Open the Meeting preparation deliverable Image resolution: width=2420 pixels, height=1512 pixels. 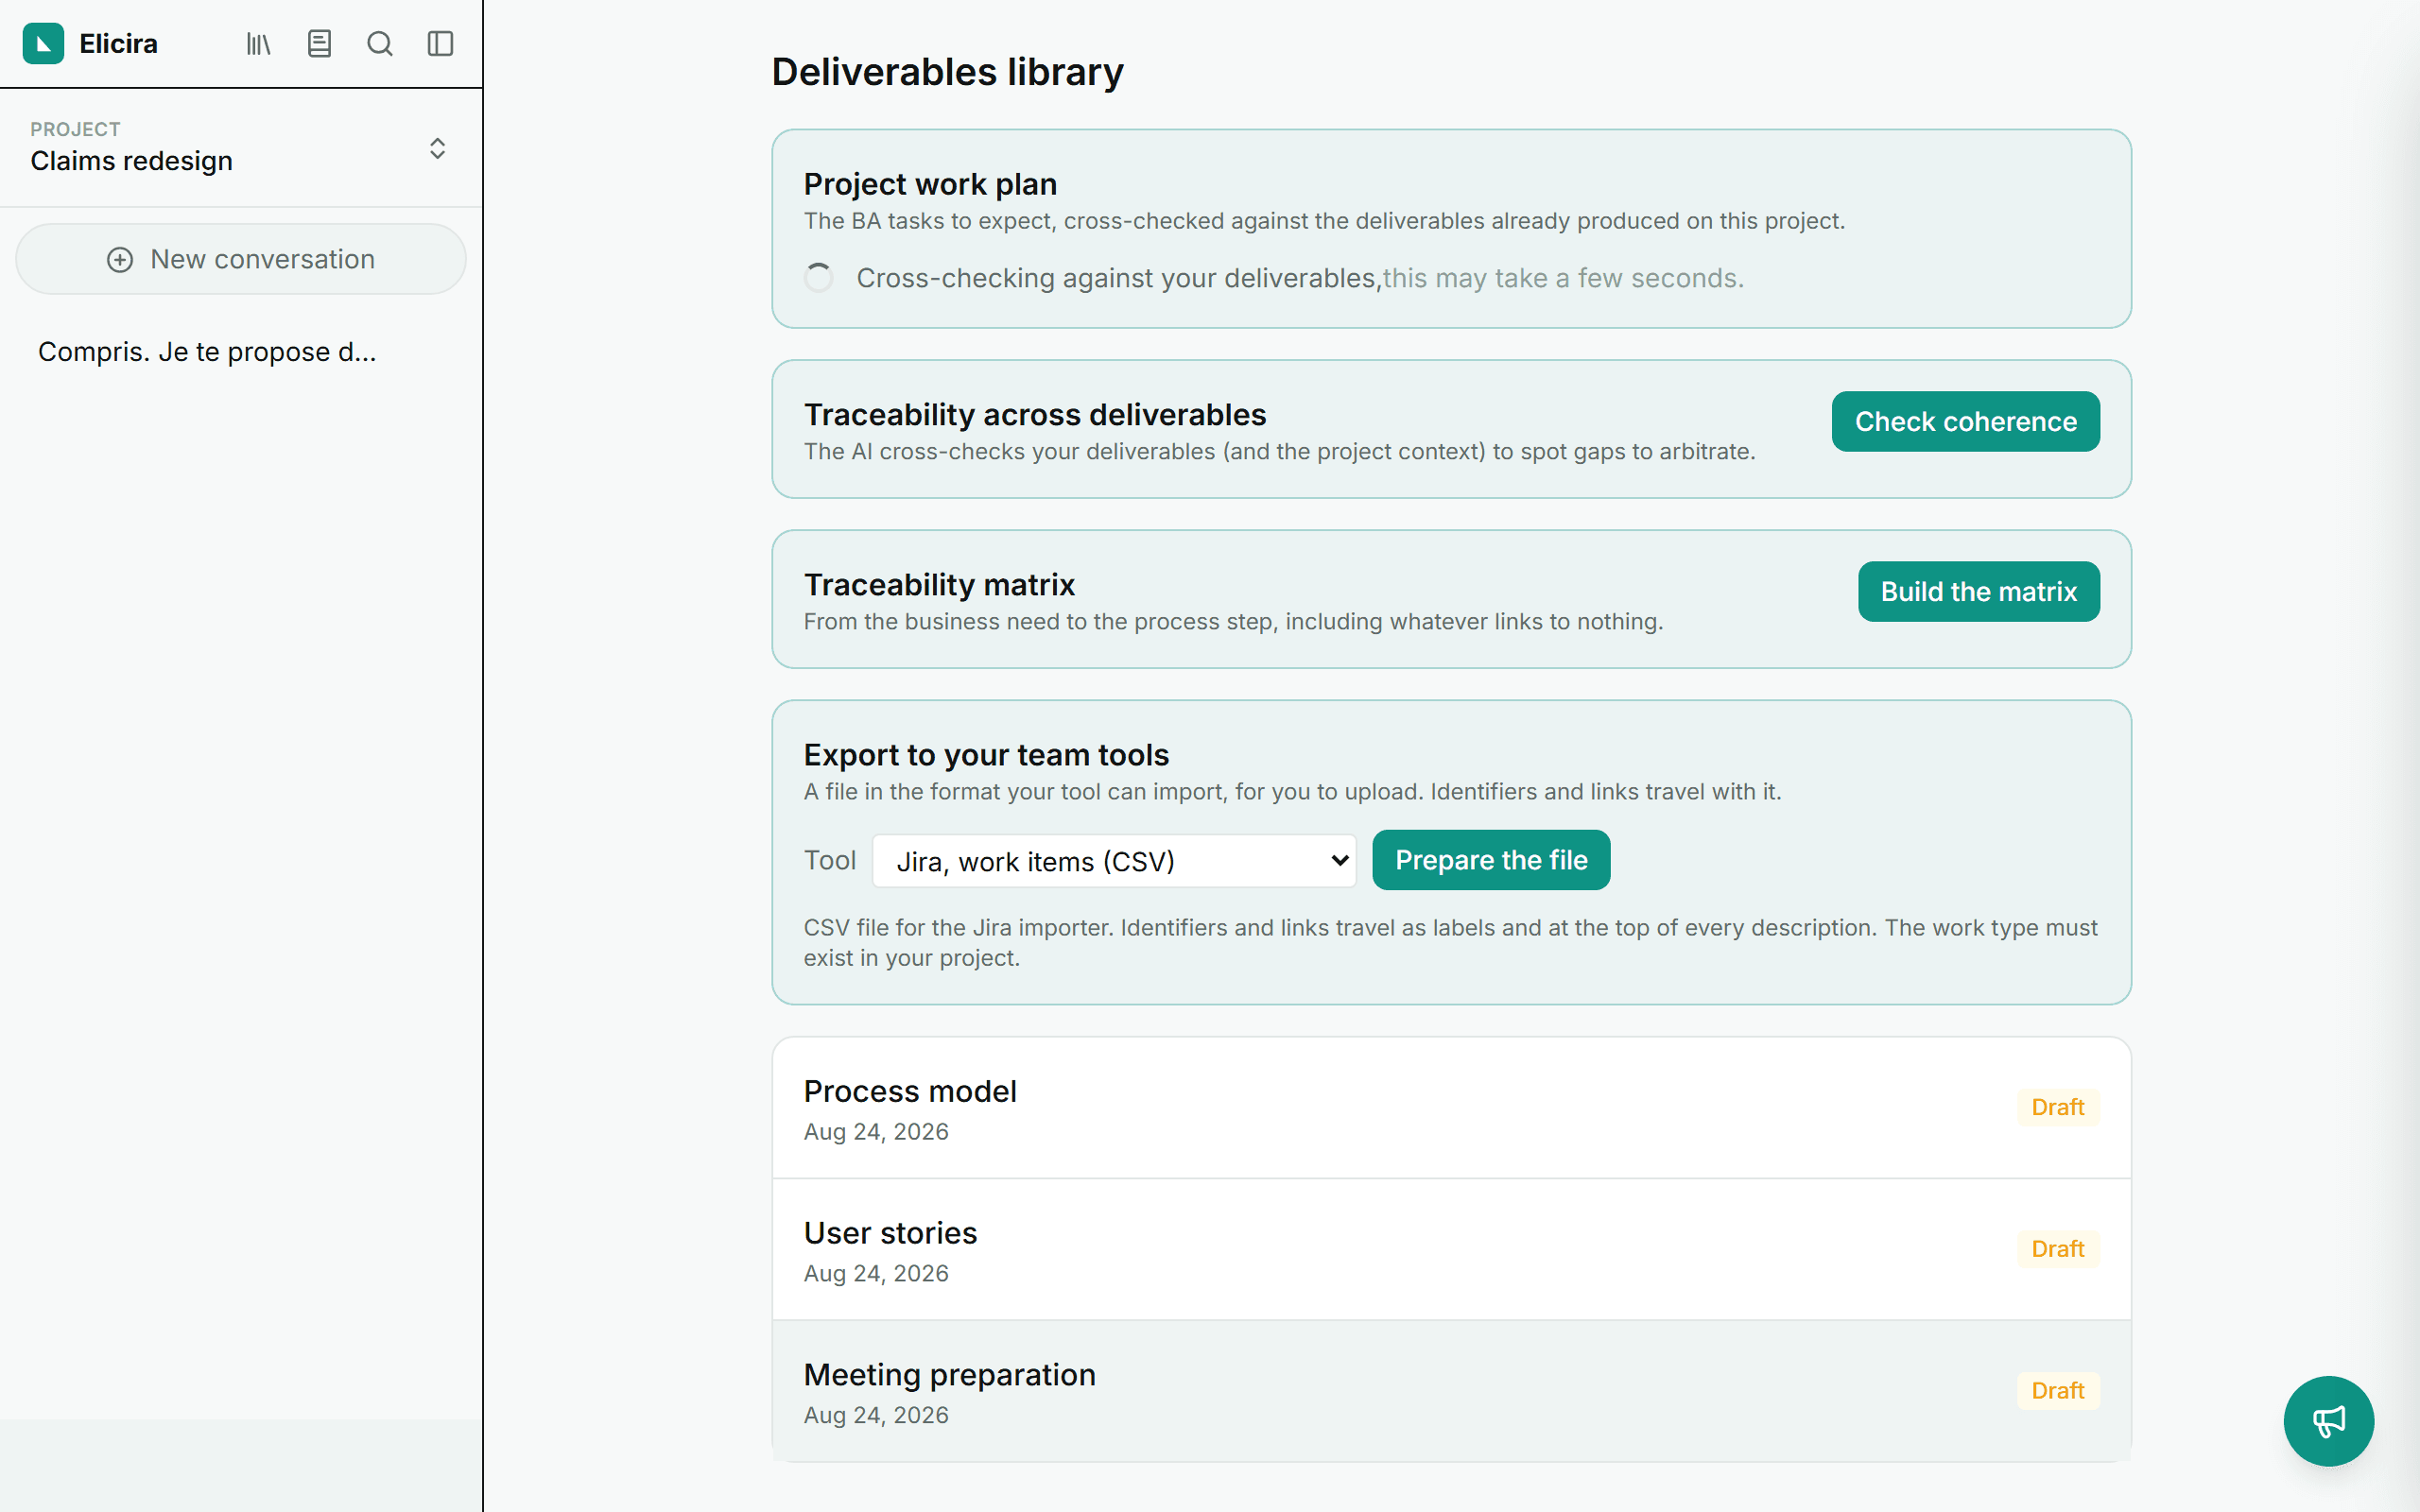(1451, 1392)
